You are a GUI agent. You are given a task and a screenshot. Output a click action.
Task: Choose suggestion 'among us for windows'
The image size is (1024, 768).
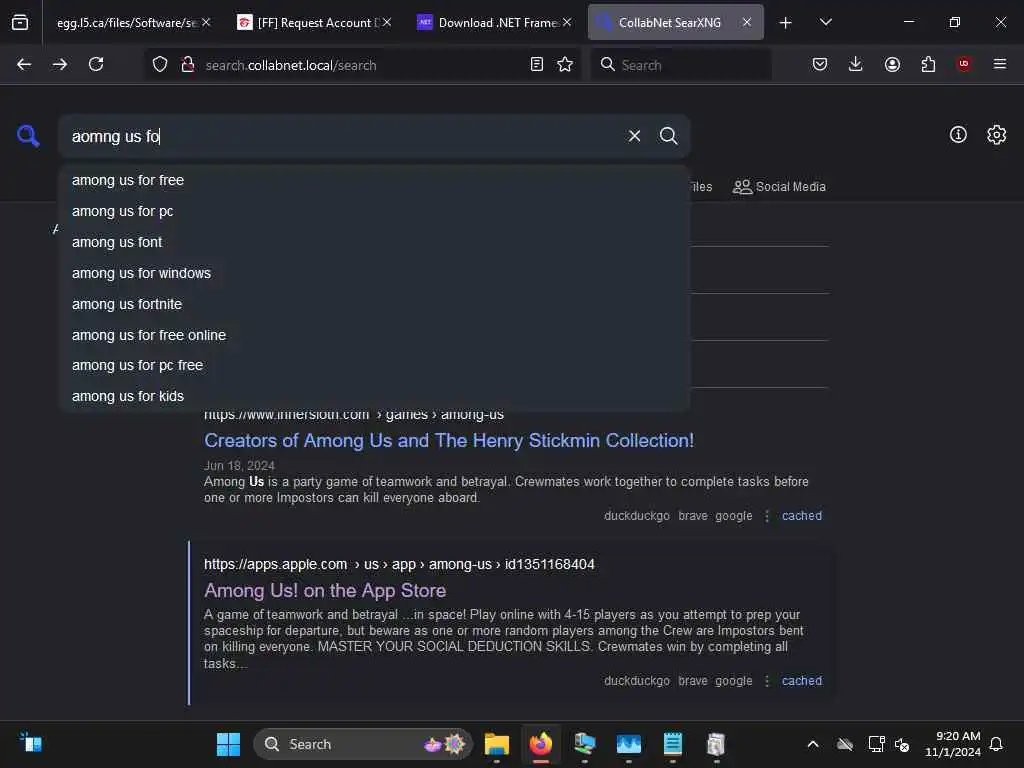point(374,273)
